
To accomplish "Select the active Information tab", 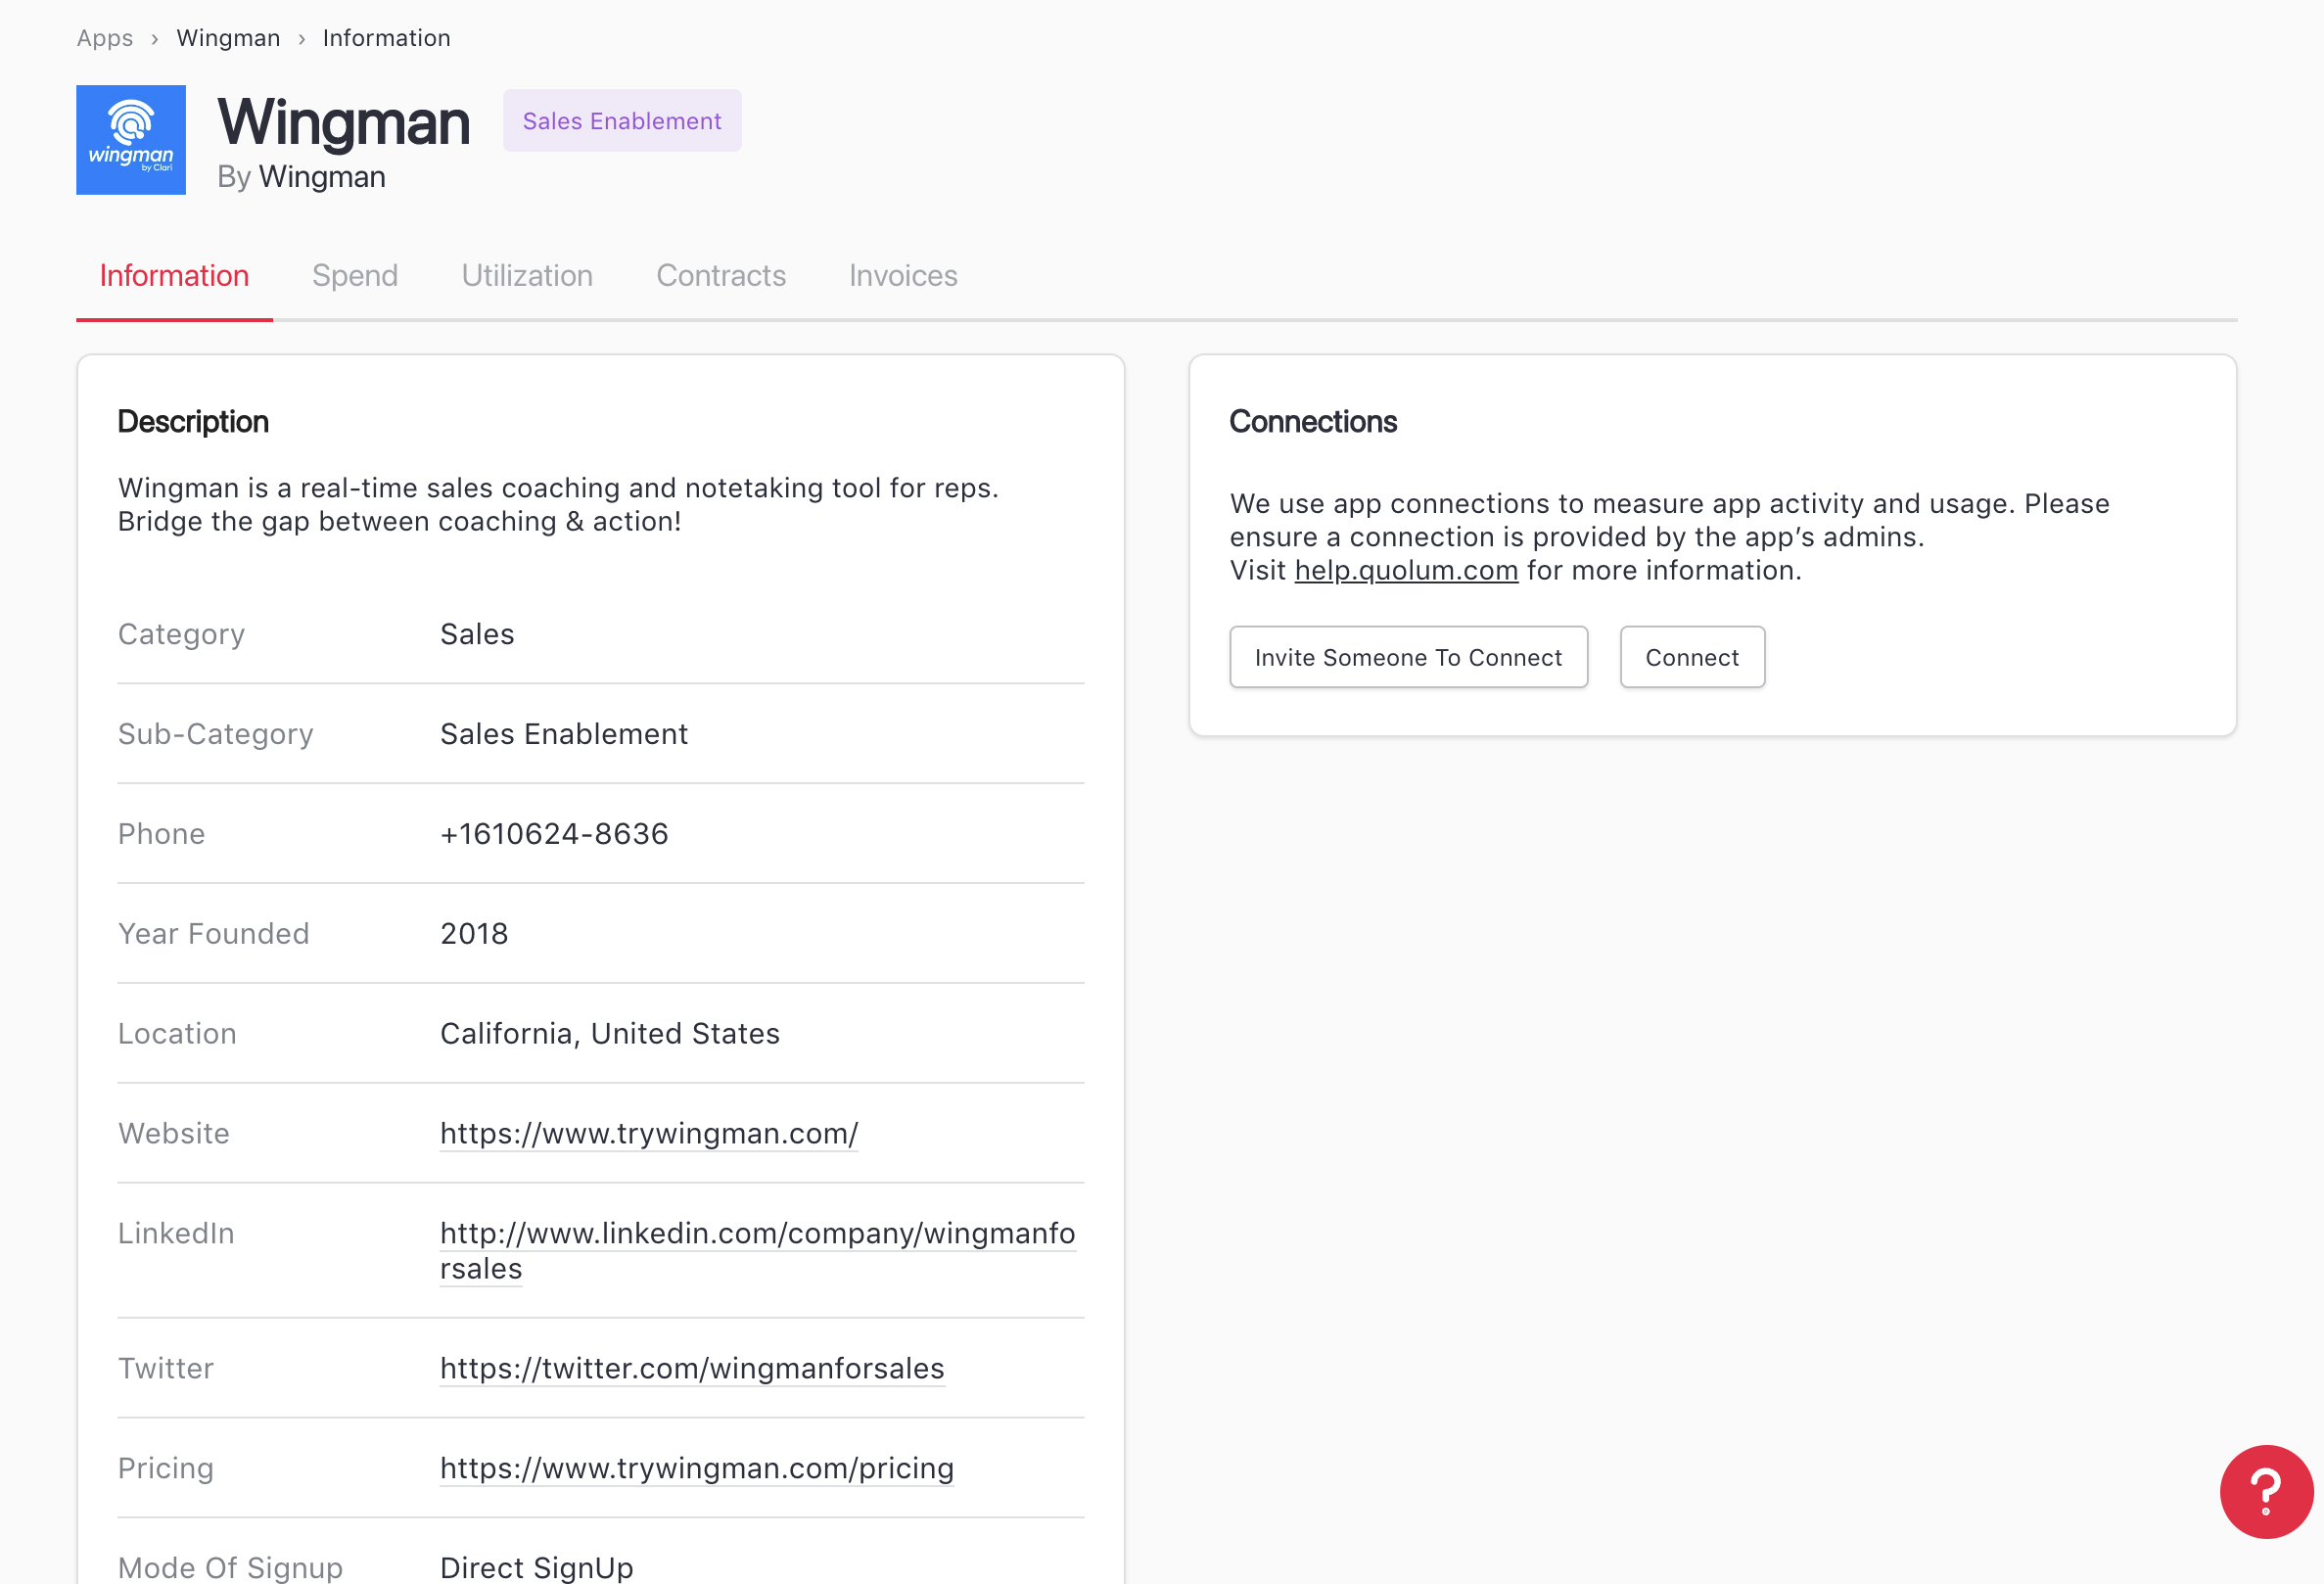I will (174, 275).
